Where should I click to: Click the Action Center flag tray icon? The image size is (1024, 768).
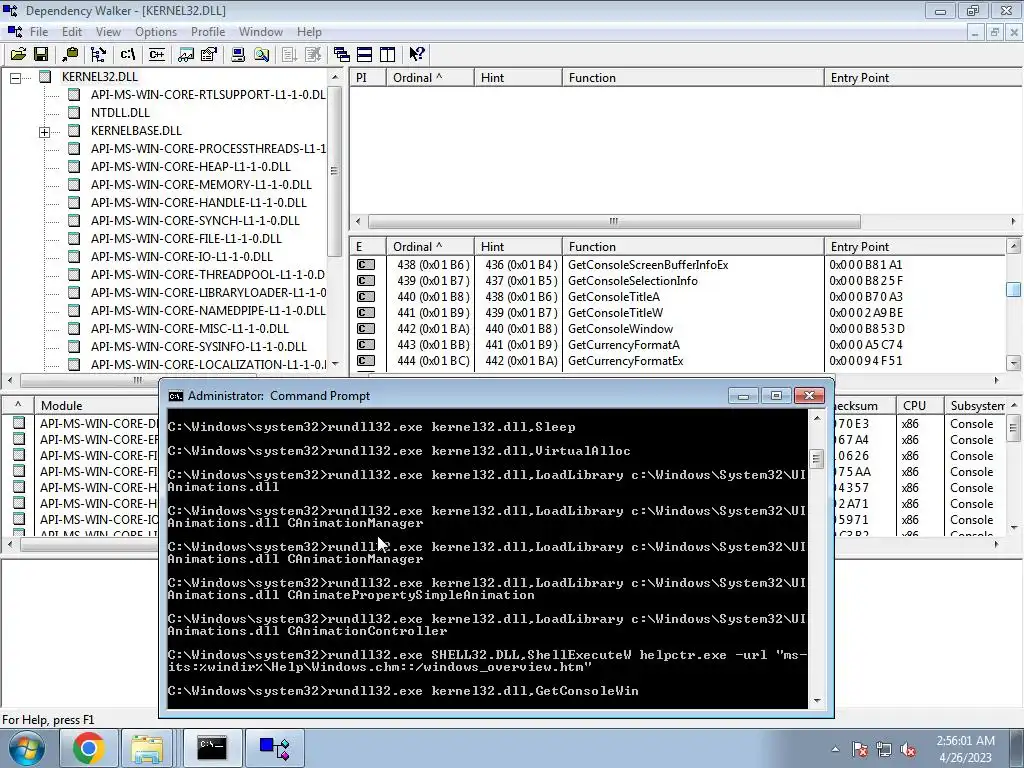[x=860, y=750]
